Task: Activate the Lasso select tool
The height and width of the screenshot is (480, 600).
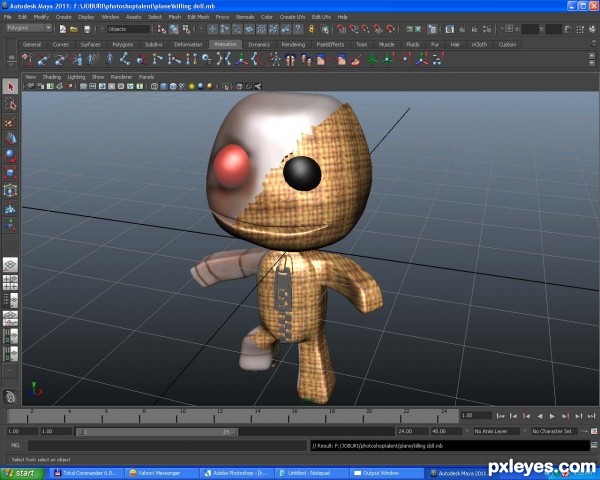Action: tap(10, 104)
